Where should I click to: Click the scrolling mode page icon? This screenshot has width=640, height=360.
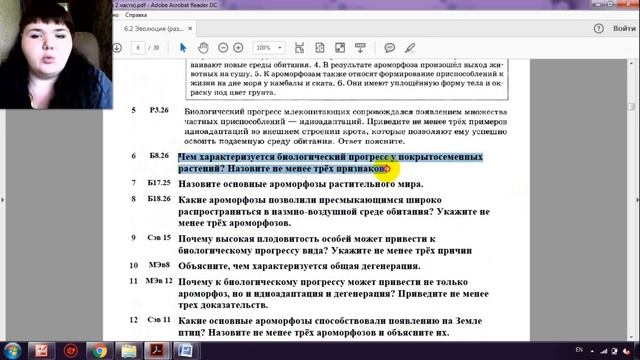pyautogui.click(x=299, y=48)
